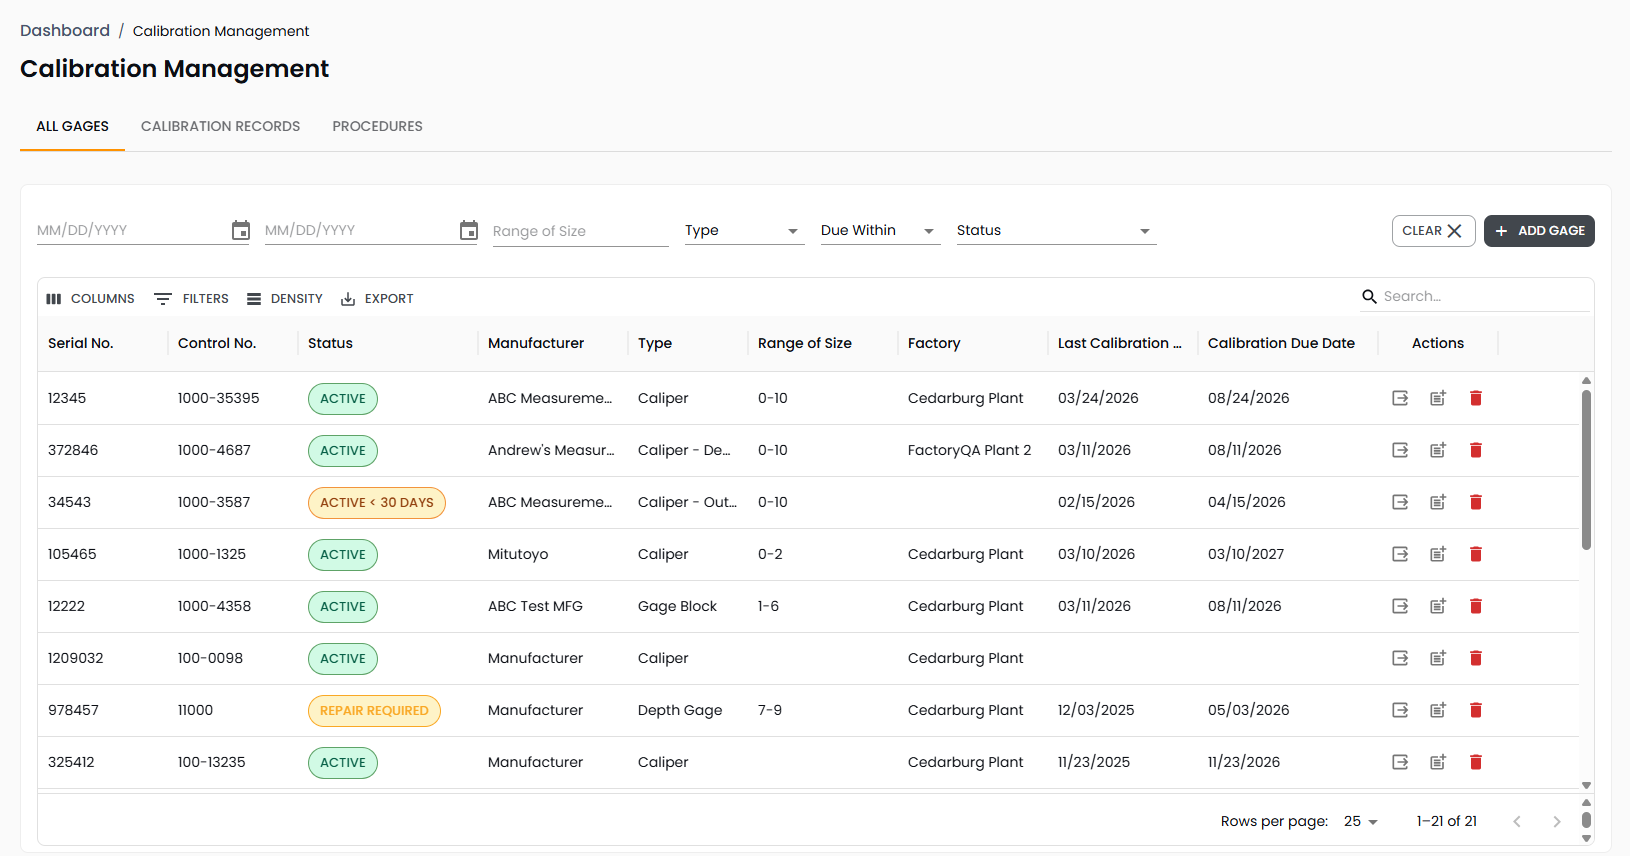Image resolution: width=1630 pixels, height=856 pixels.
Task: Delete the Repair Required gage 978457
Action: (1475, 710)
